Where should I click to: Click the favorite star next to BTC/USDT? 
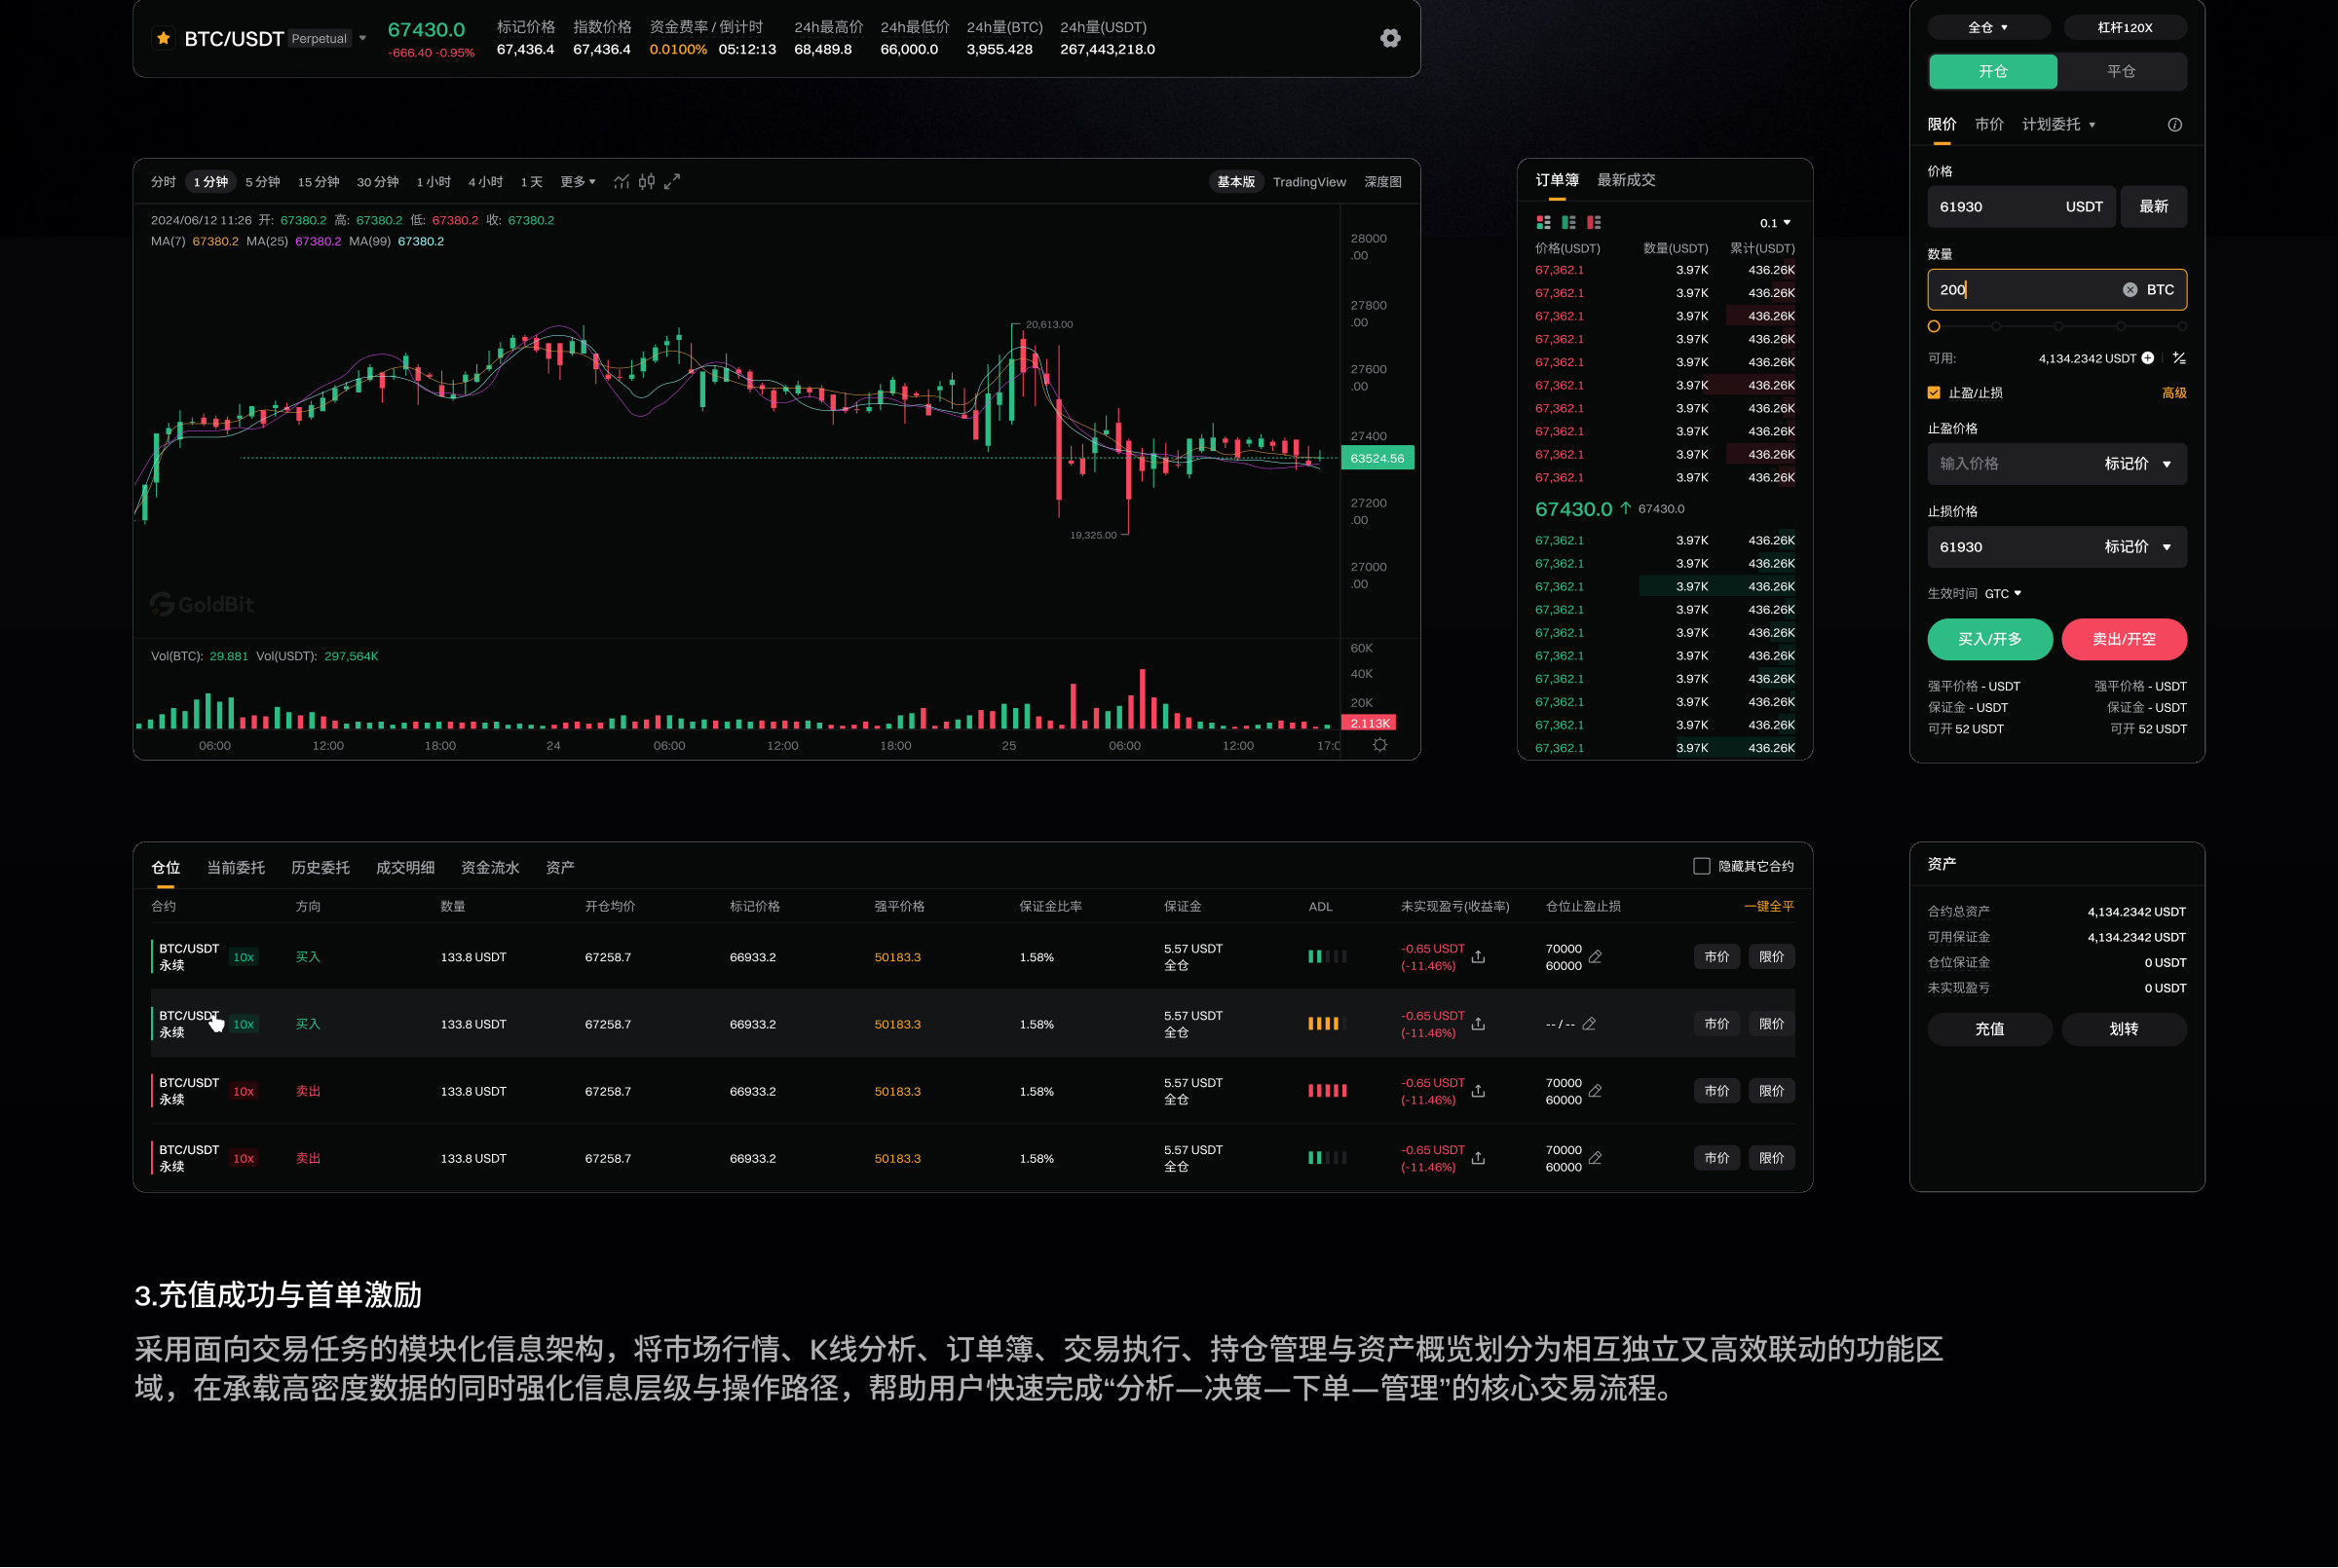pos(163,38)
